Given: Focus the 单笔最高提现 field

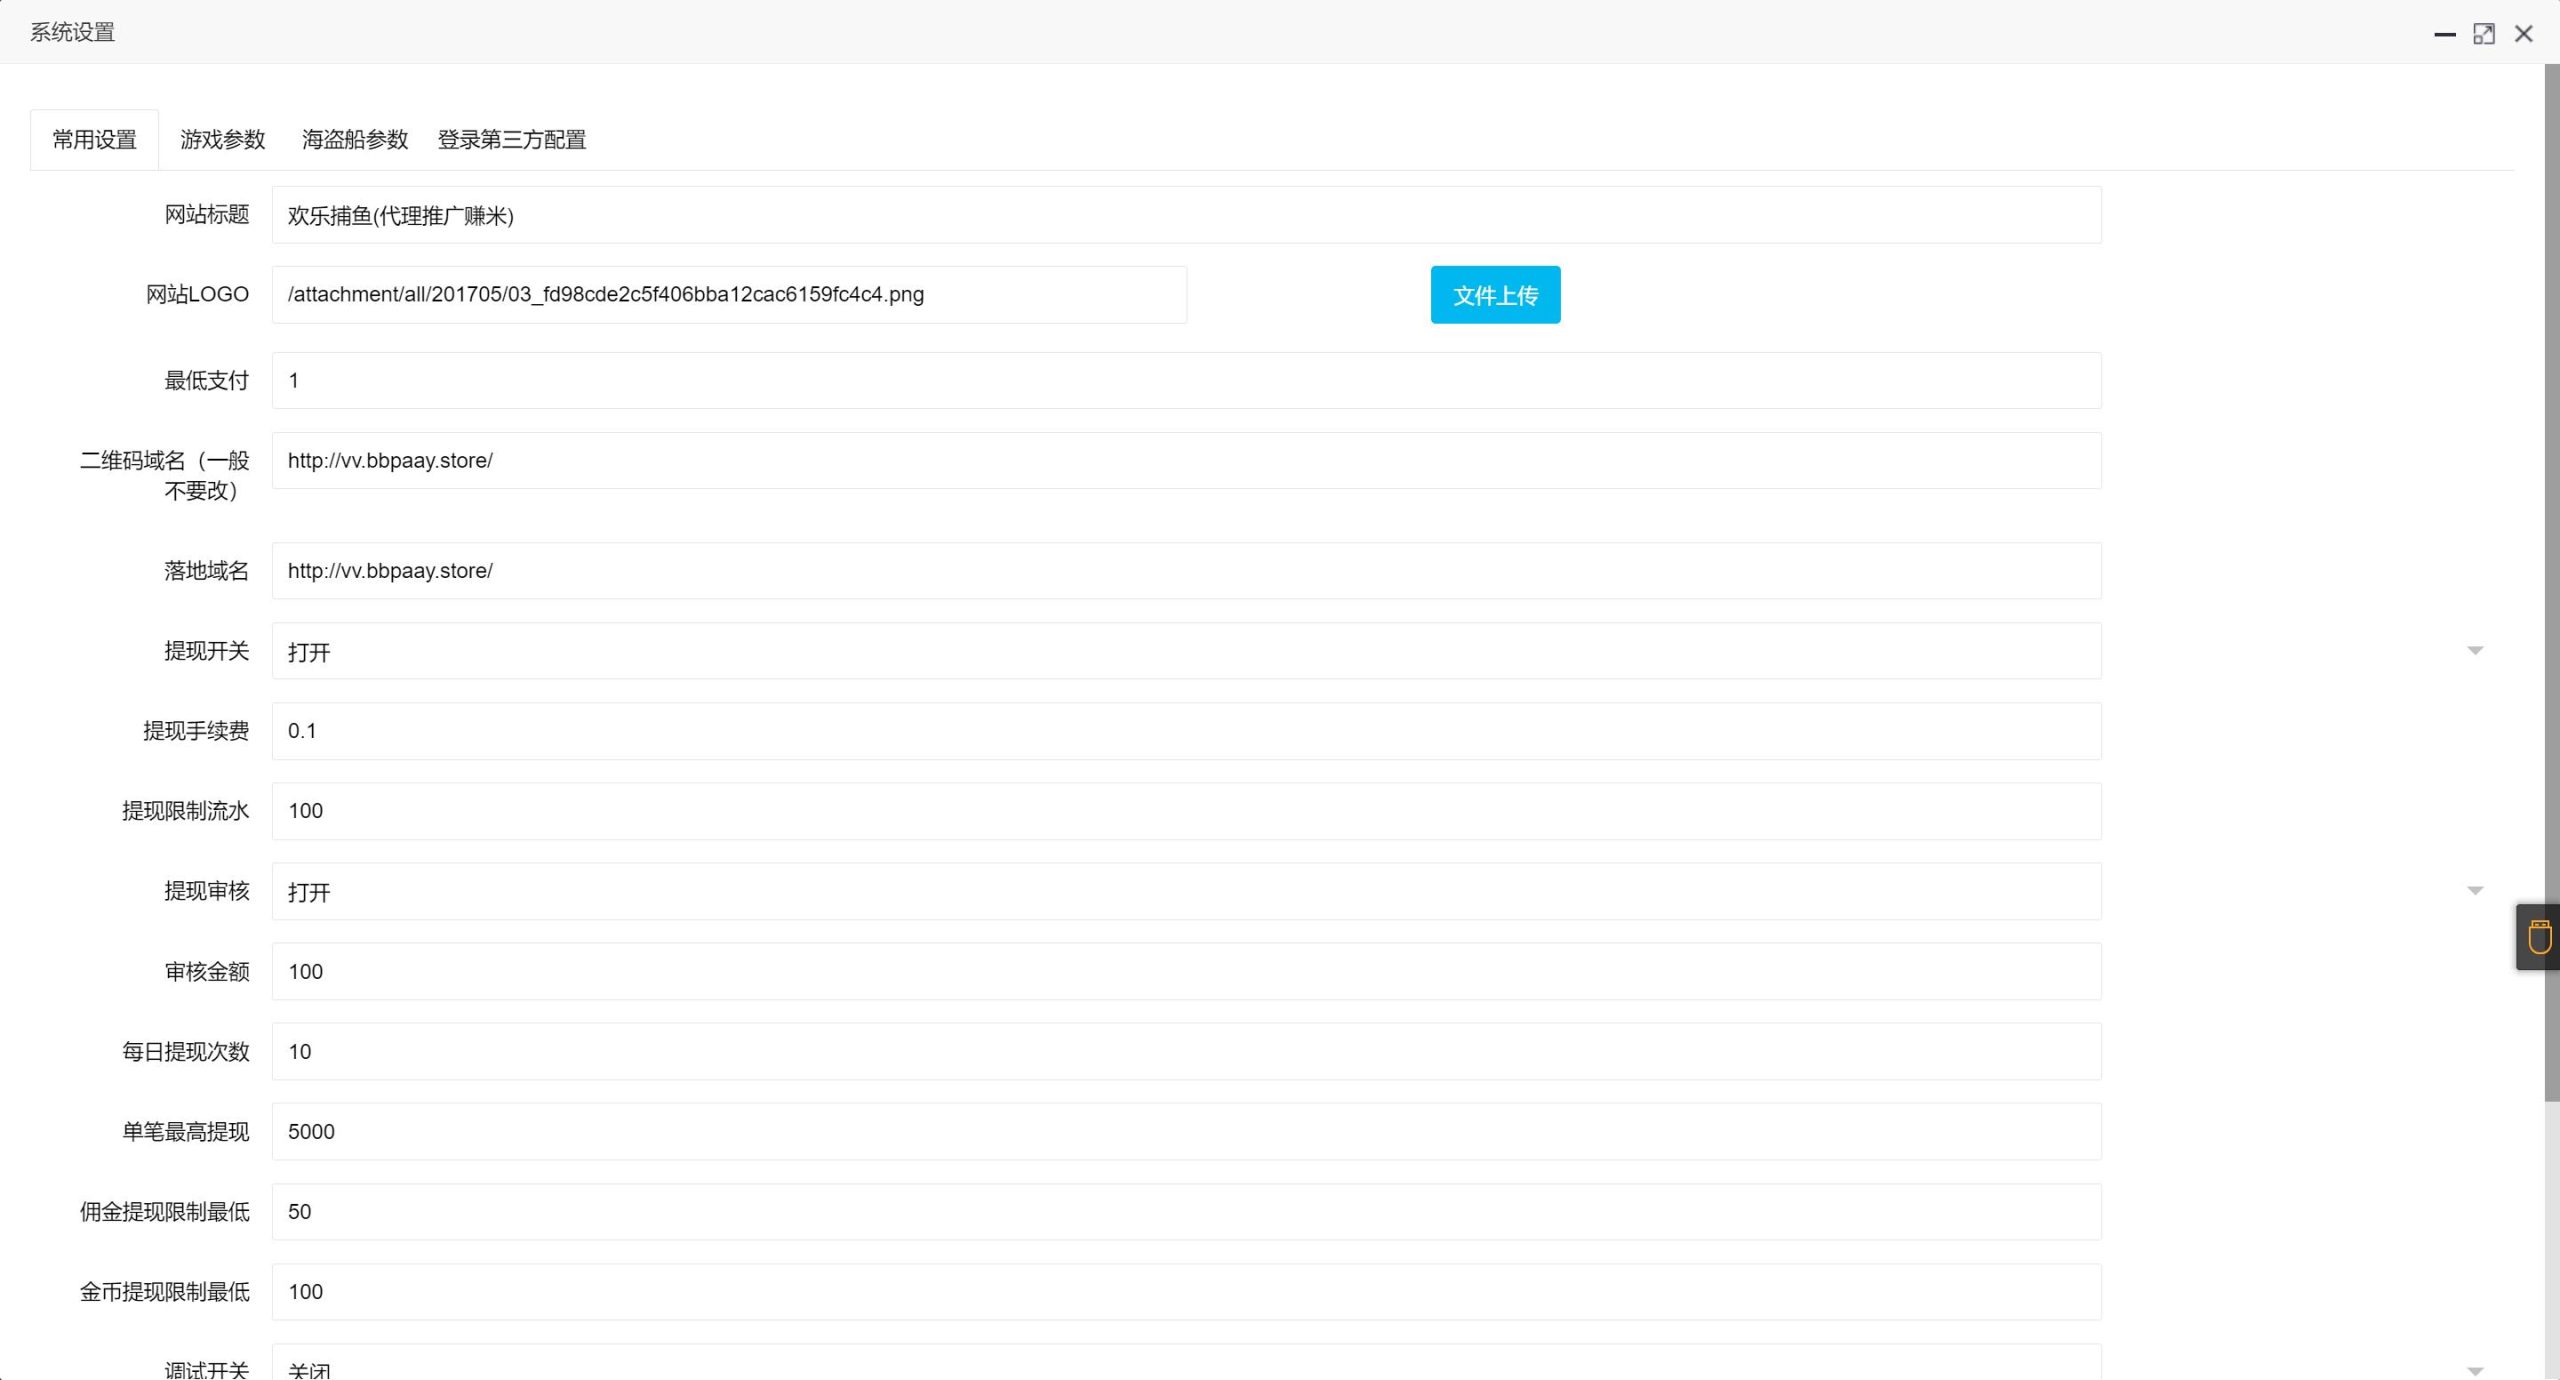Looking at the screenshot, I should pos(1186,1132).
